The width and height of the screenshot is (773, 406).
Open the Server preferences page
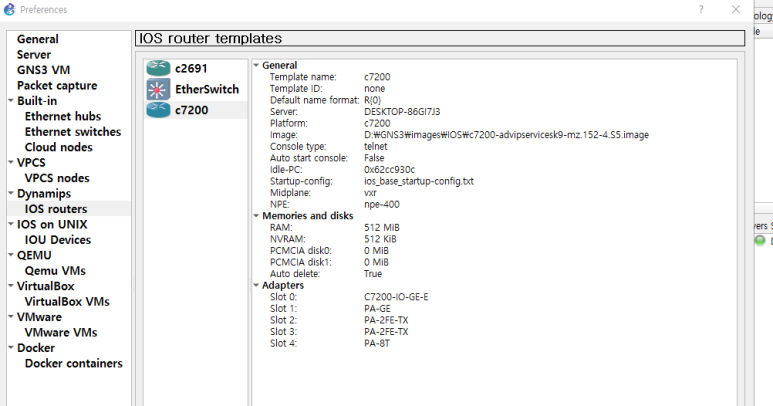click(x=34, y=55)
